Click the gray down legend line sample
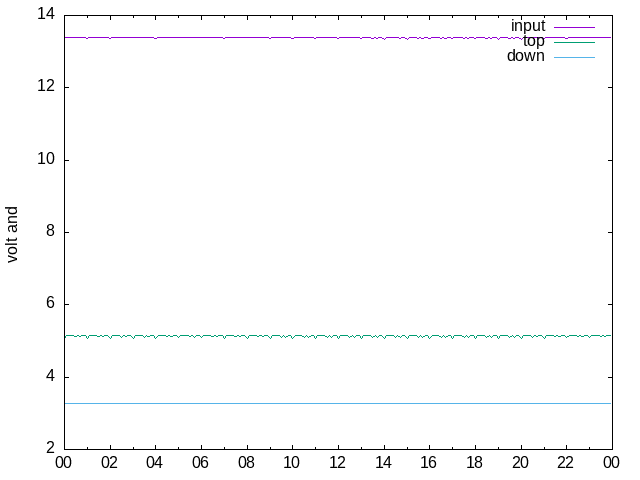This screenshot has height=480, width=640. click(574, 57)
